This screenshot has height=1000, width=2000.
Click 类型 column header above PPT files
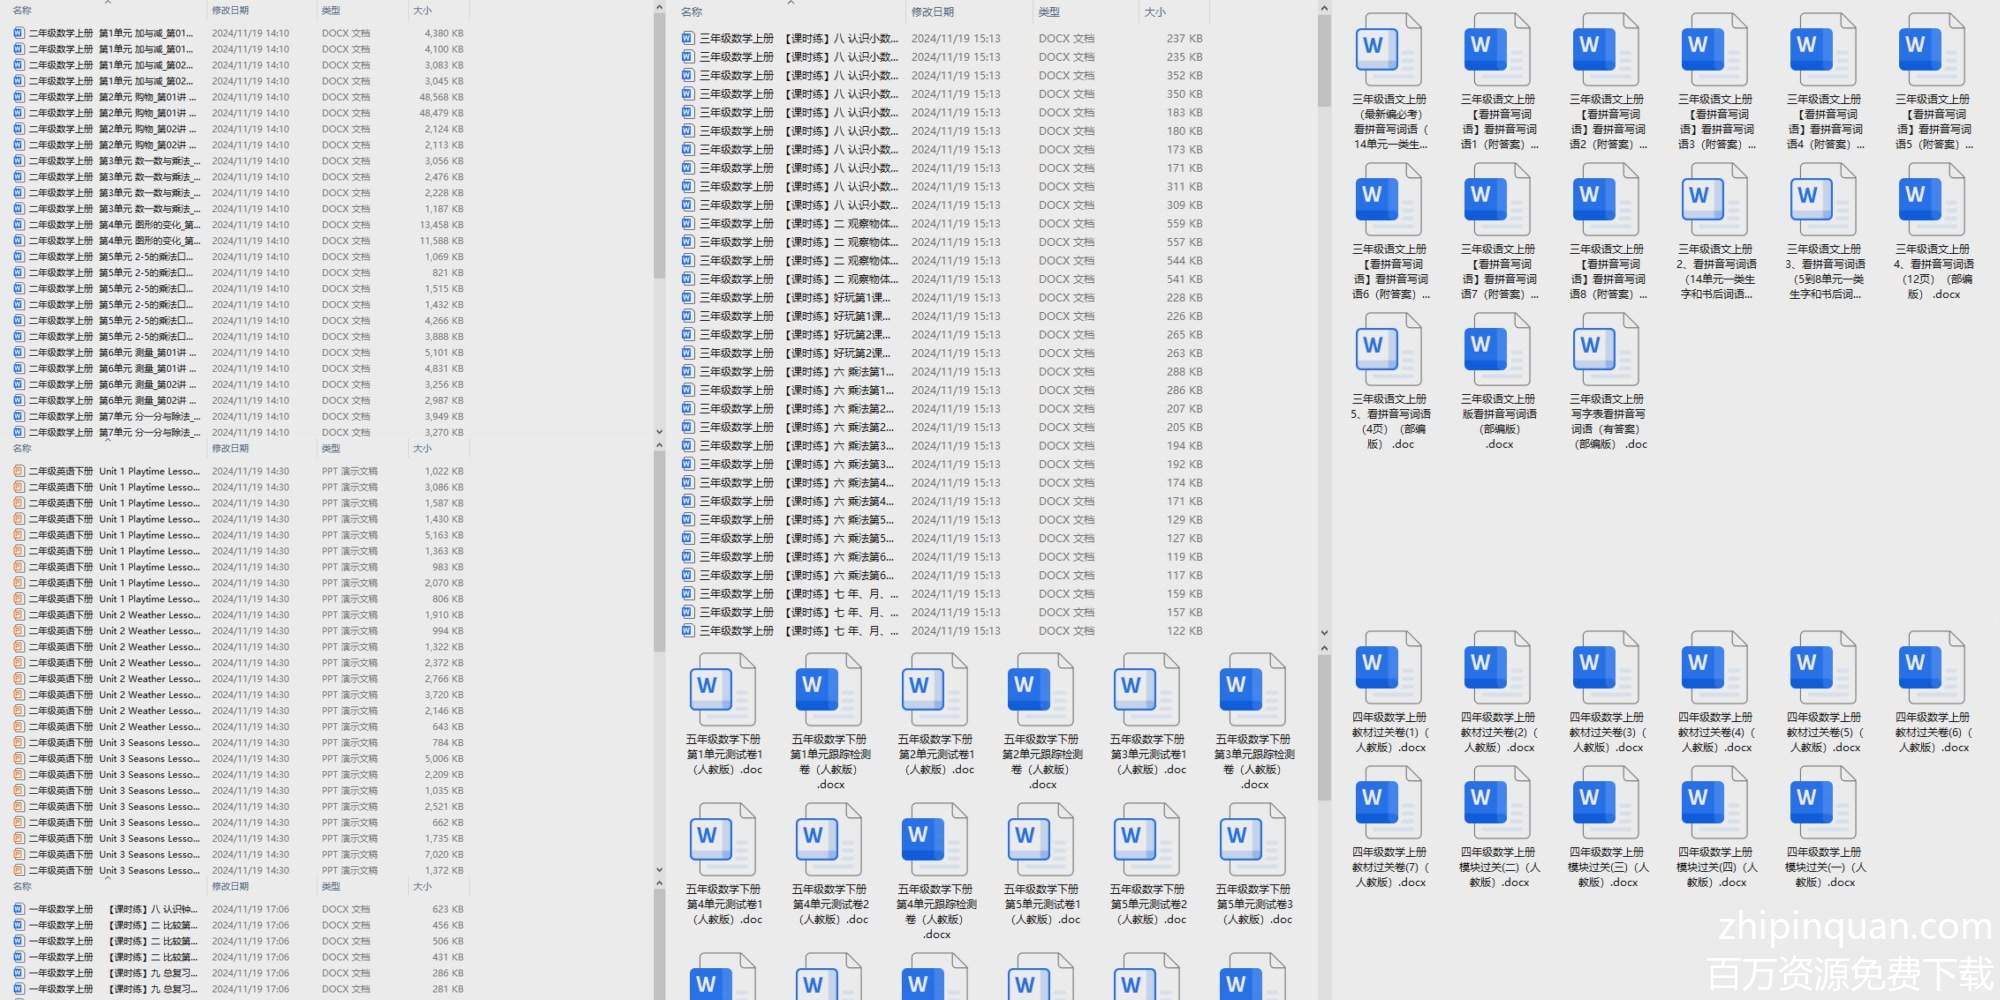tap(331, 448)
